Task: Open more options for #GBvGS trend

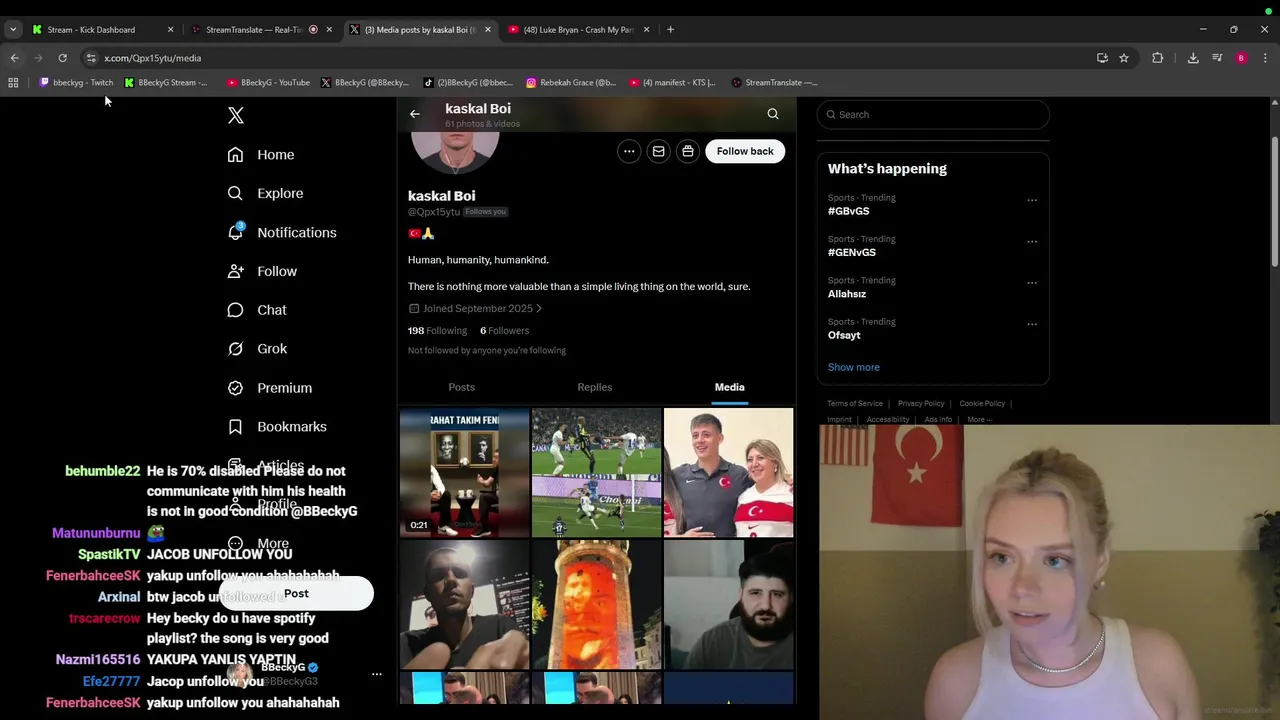Action: point(1032,200)
